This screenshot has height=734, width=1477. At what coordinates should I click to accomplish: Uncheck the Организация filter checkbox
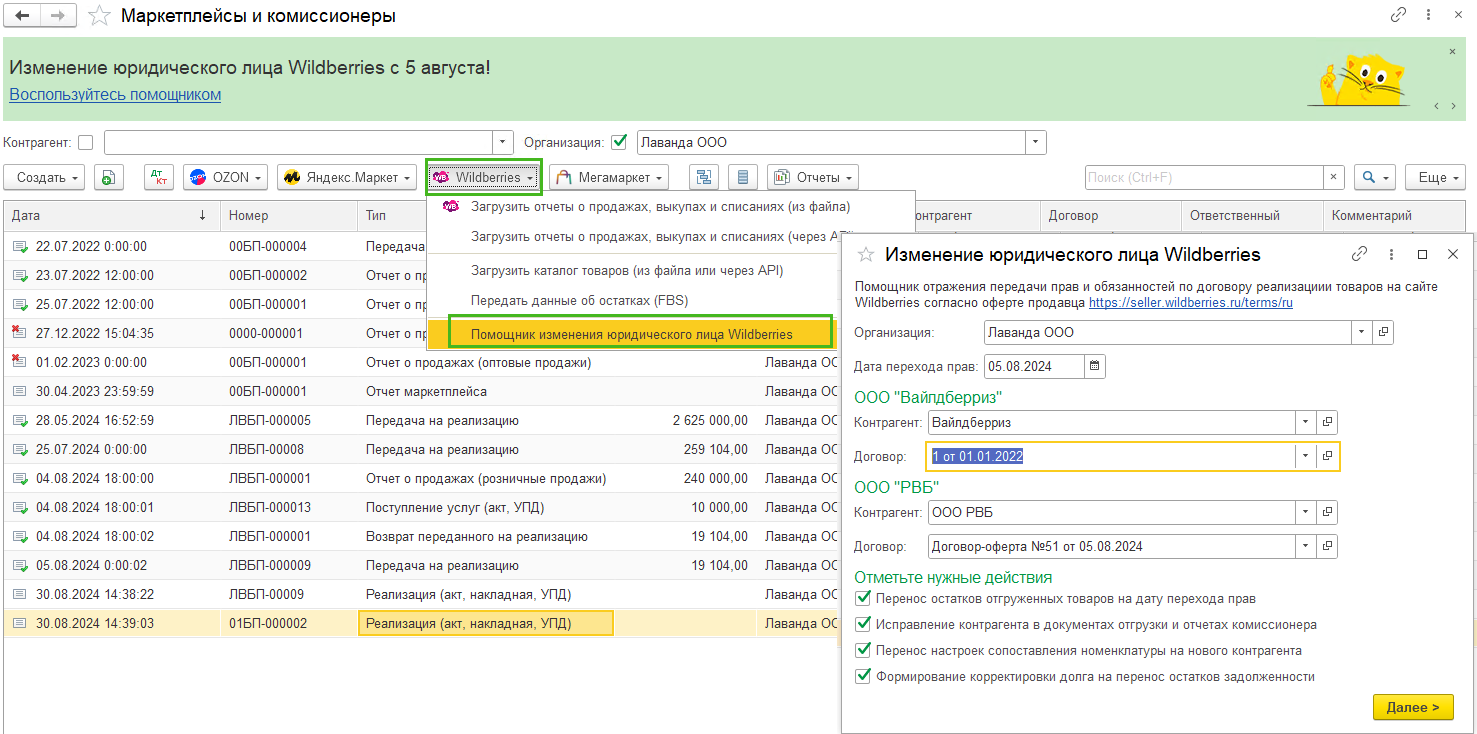pos(619,142)
